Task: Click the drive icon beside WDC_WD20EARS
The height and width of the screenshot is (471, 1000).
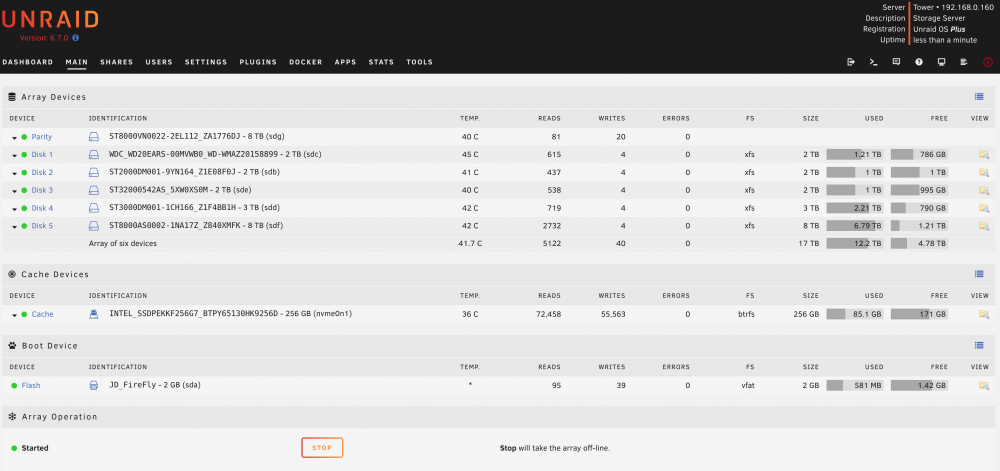Action: 94,154
